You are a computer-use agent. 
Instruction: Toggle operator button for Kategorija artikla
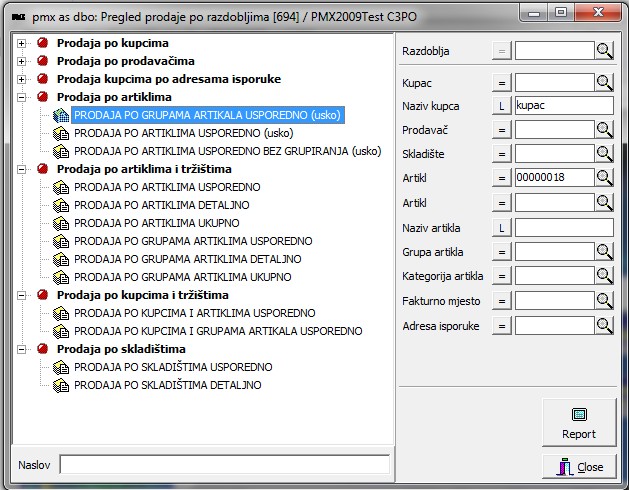(x=501, y=276)
